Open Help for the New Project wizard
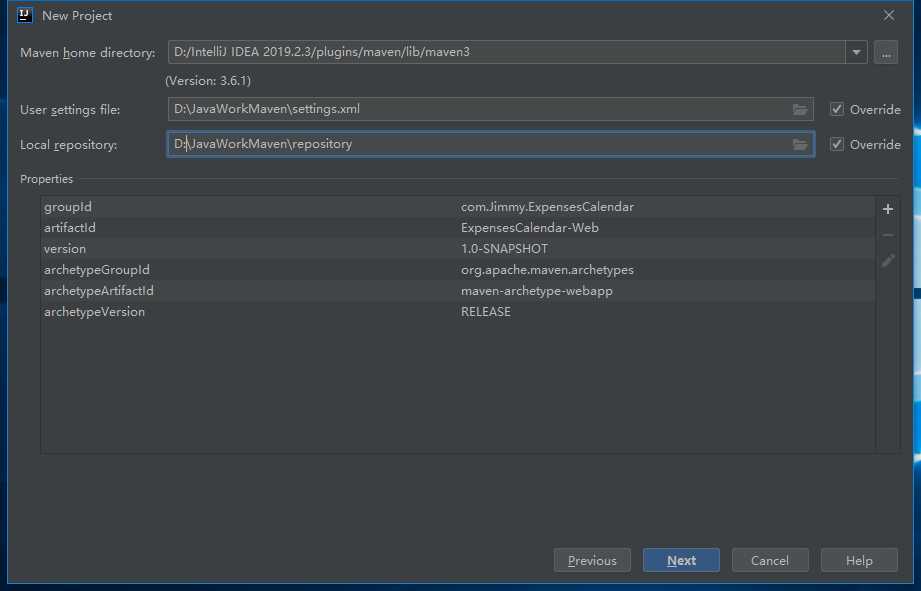921x591 pixels. [859, 560]
